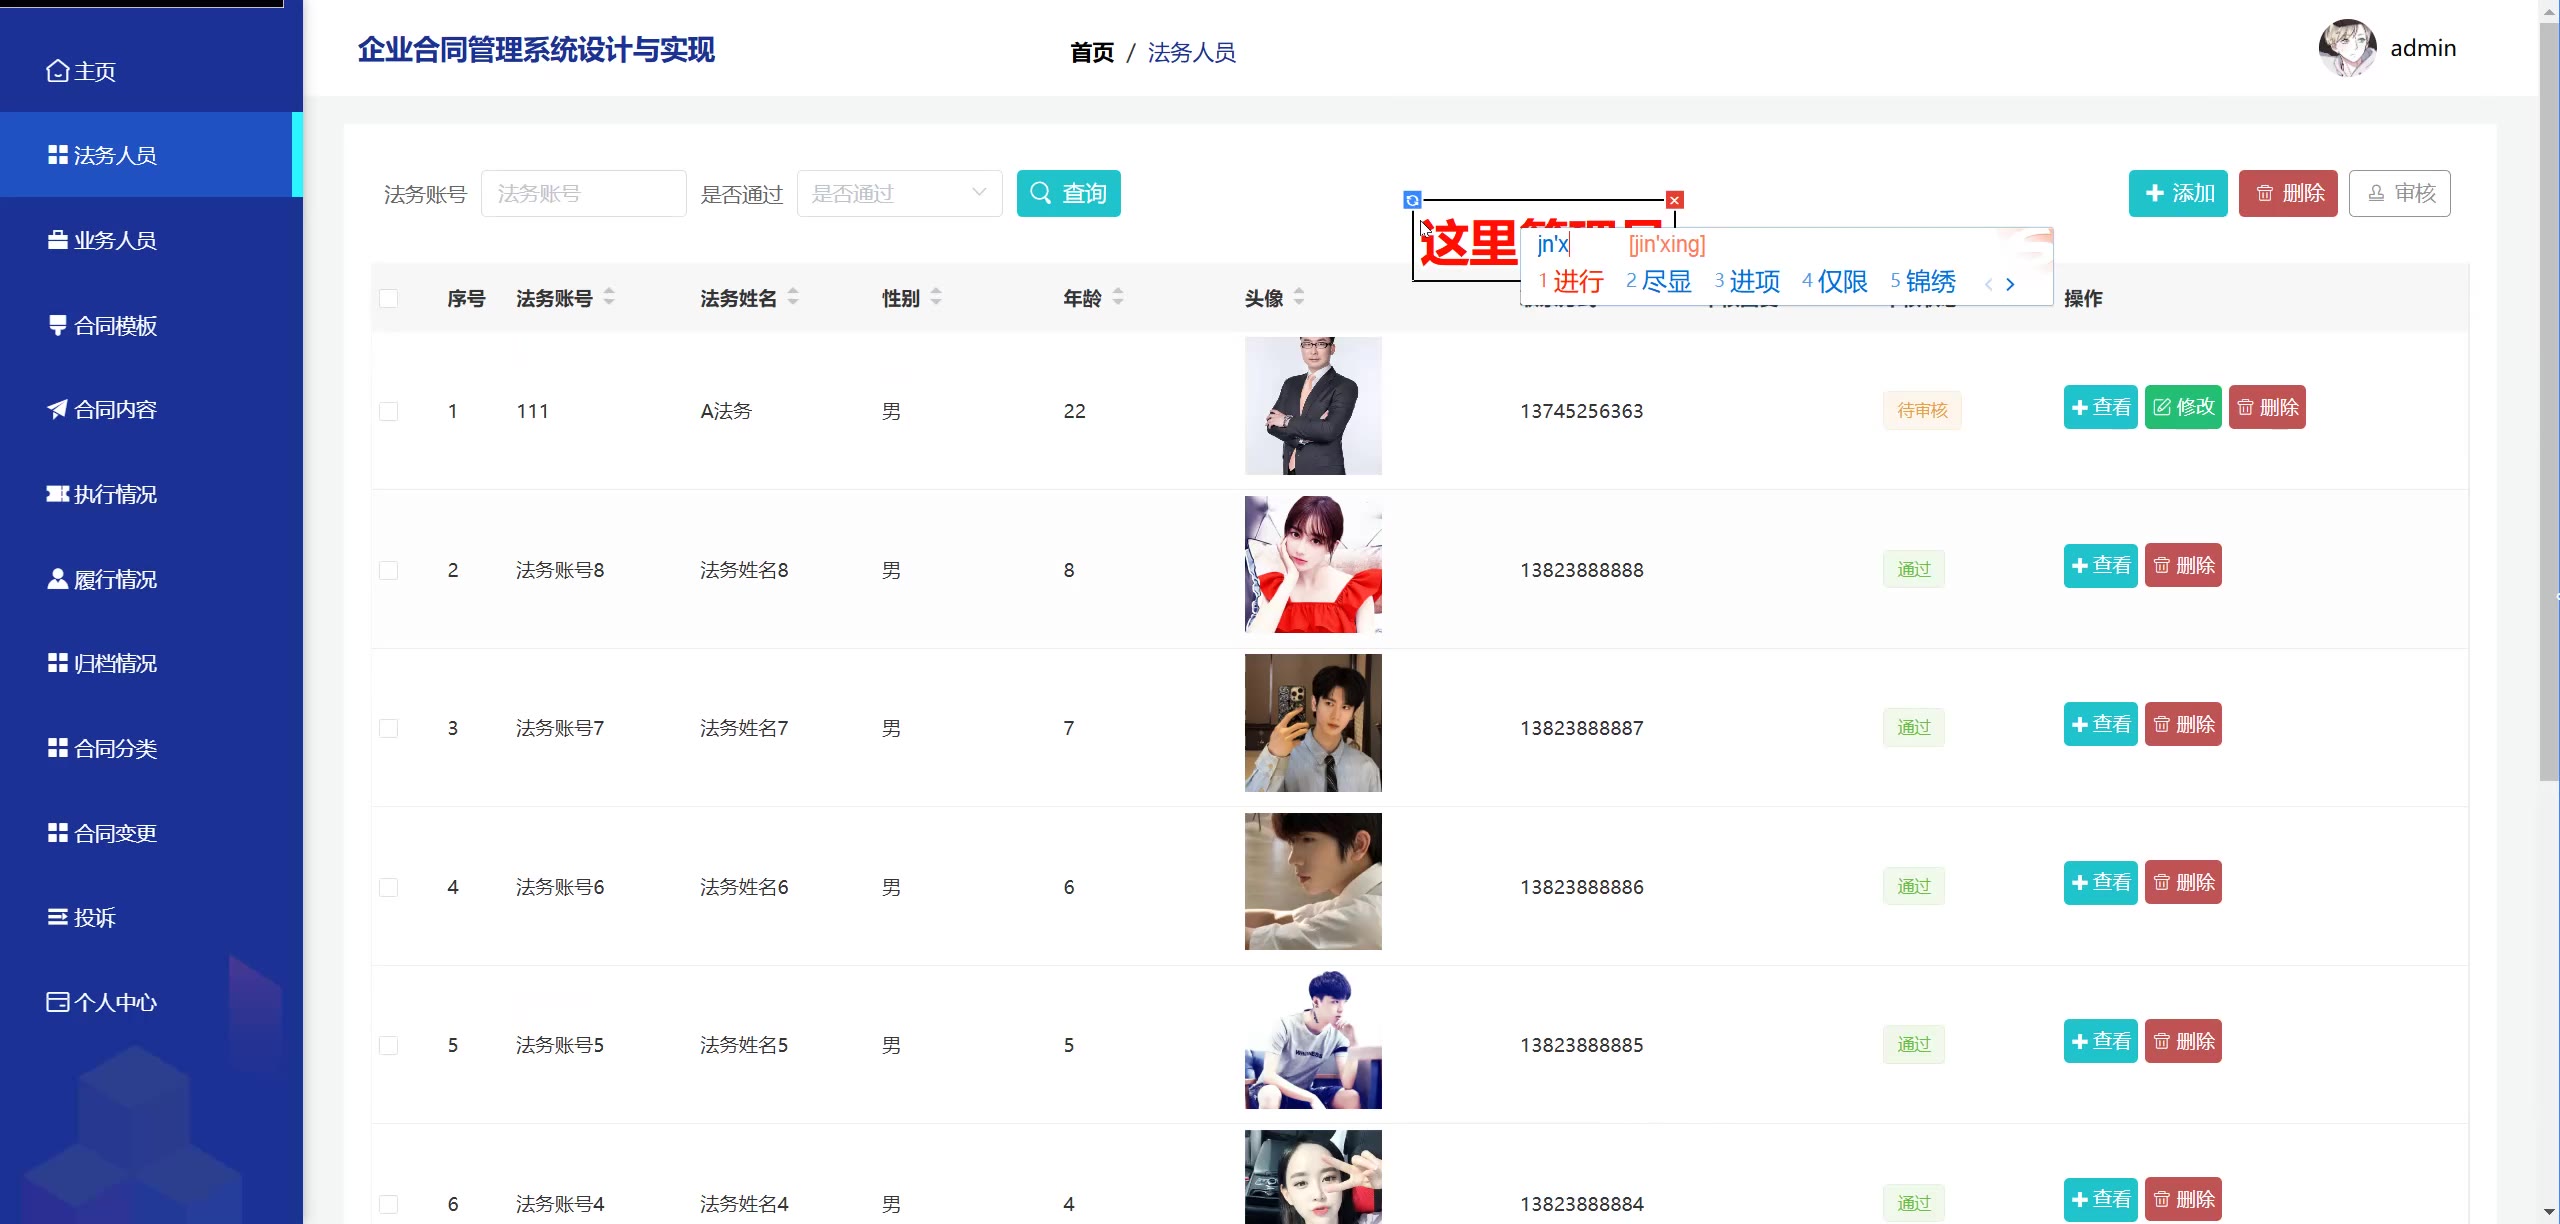Click the blue refresh handle on the annotation box
2560x1224 pixels.
[x=1412, y=200]
